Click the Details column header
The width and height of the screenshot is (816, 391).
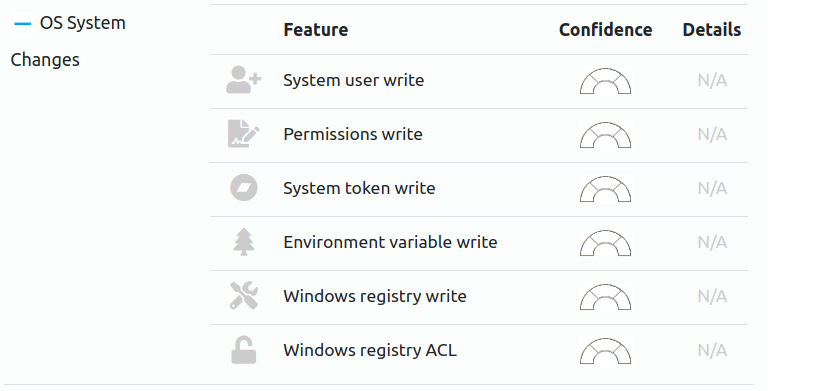(x=711, y=30)
